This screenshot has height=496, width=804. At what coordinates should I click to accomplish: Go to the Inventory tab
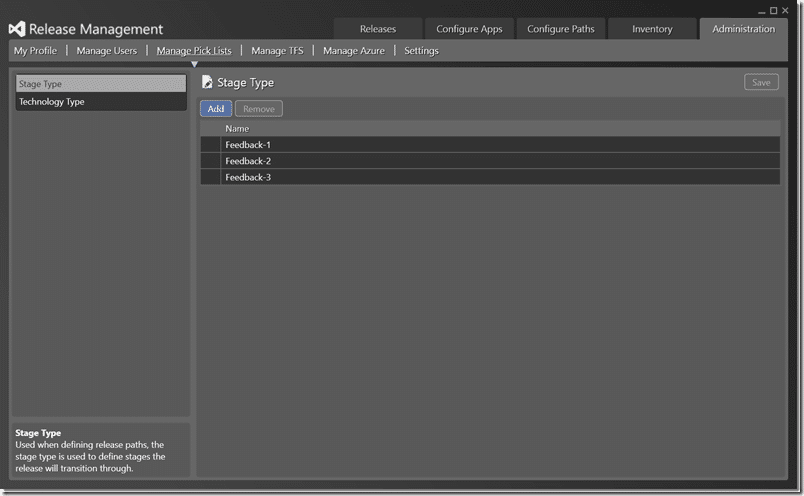pos(652,29)
